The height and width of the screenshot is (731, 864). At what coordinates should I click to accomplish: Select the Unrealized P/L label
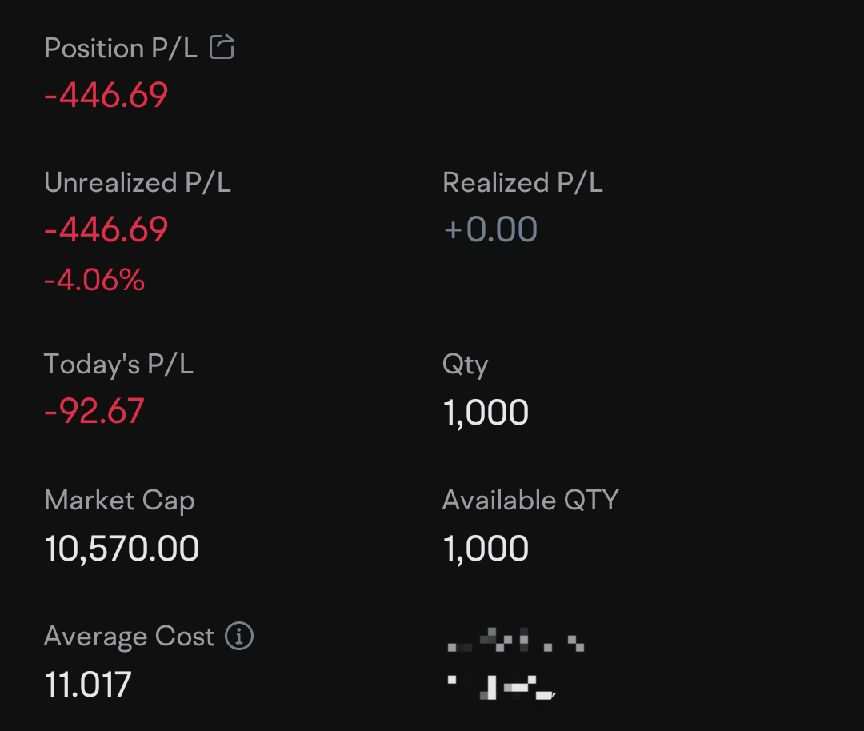coord(137,183)
